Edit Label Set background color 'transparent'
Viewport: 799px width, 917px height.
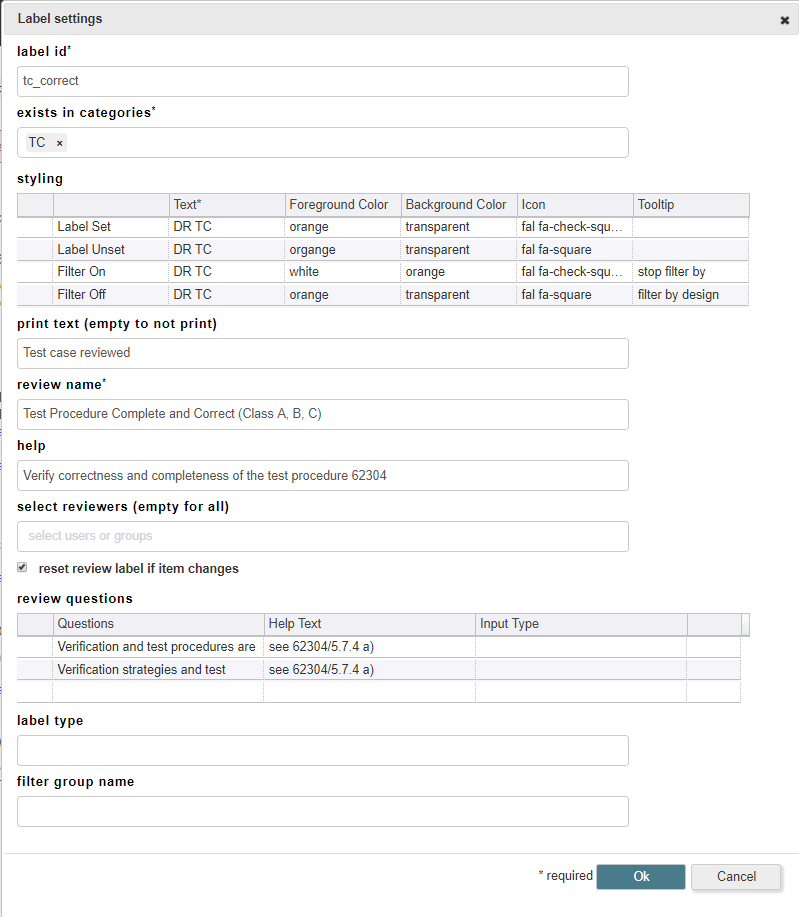[x=459, y=227]
